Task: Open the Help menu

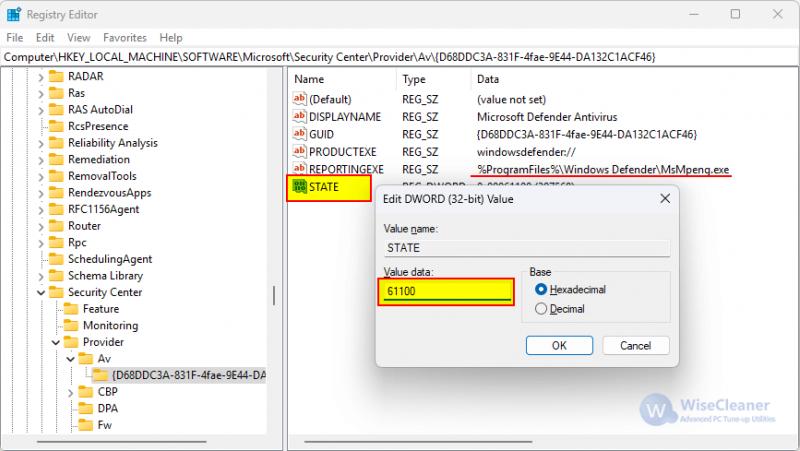Action: [170, 38]
